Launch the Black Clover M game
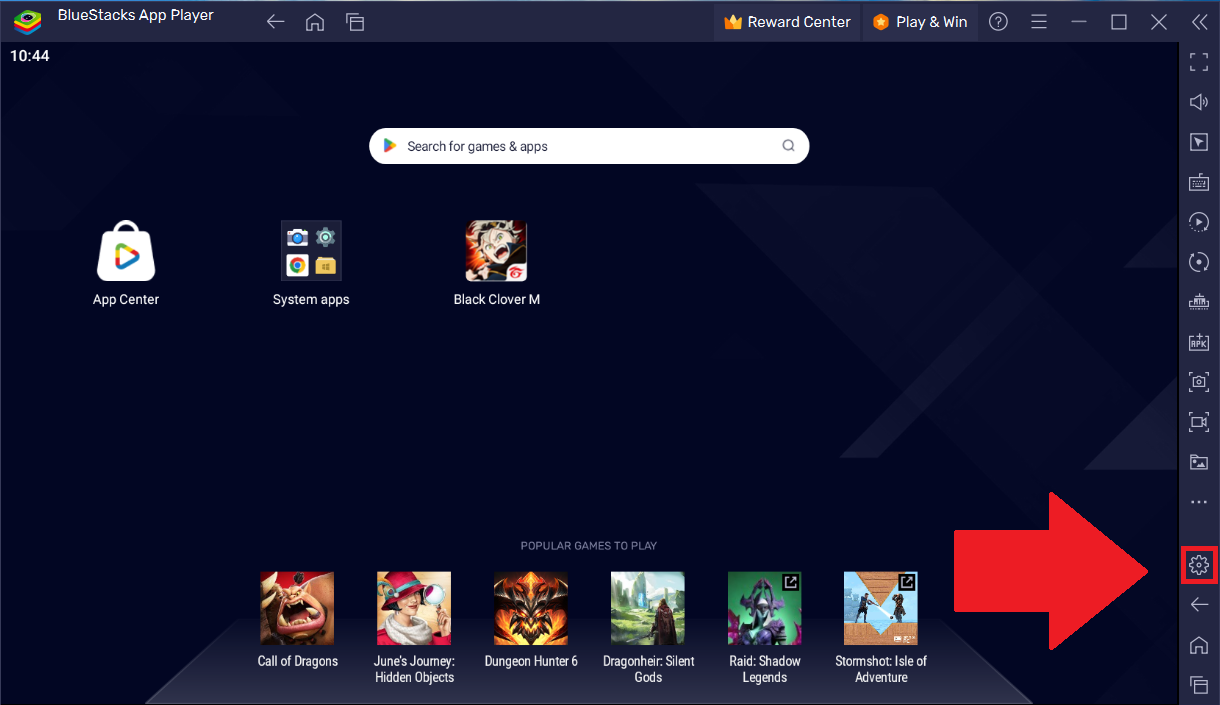Screen dimensions: 1220x705 [497, 250]
